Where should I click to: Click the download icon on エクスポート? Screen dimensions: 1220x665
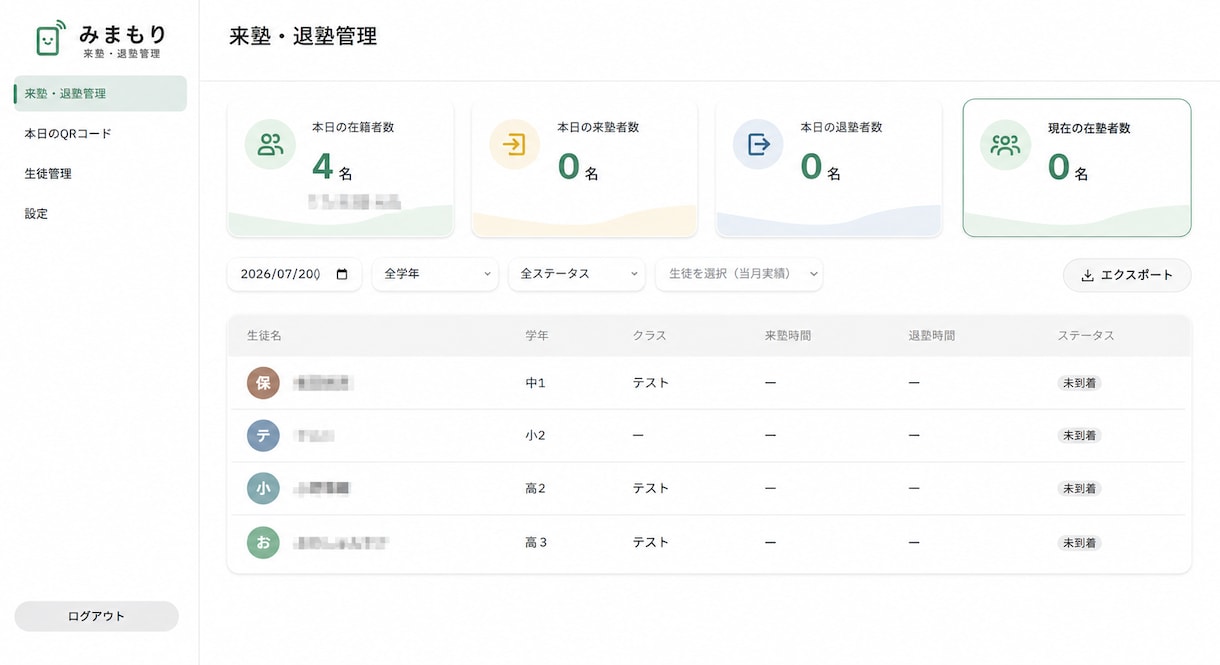click(1088, 275)
